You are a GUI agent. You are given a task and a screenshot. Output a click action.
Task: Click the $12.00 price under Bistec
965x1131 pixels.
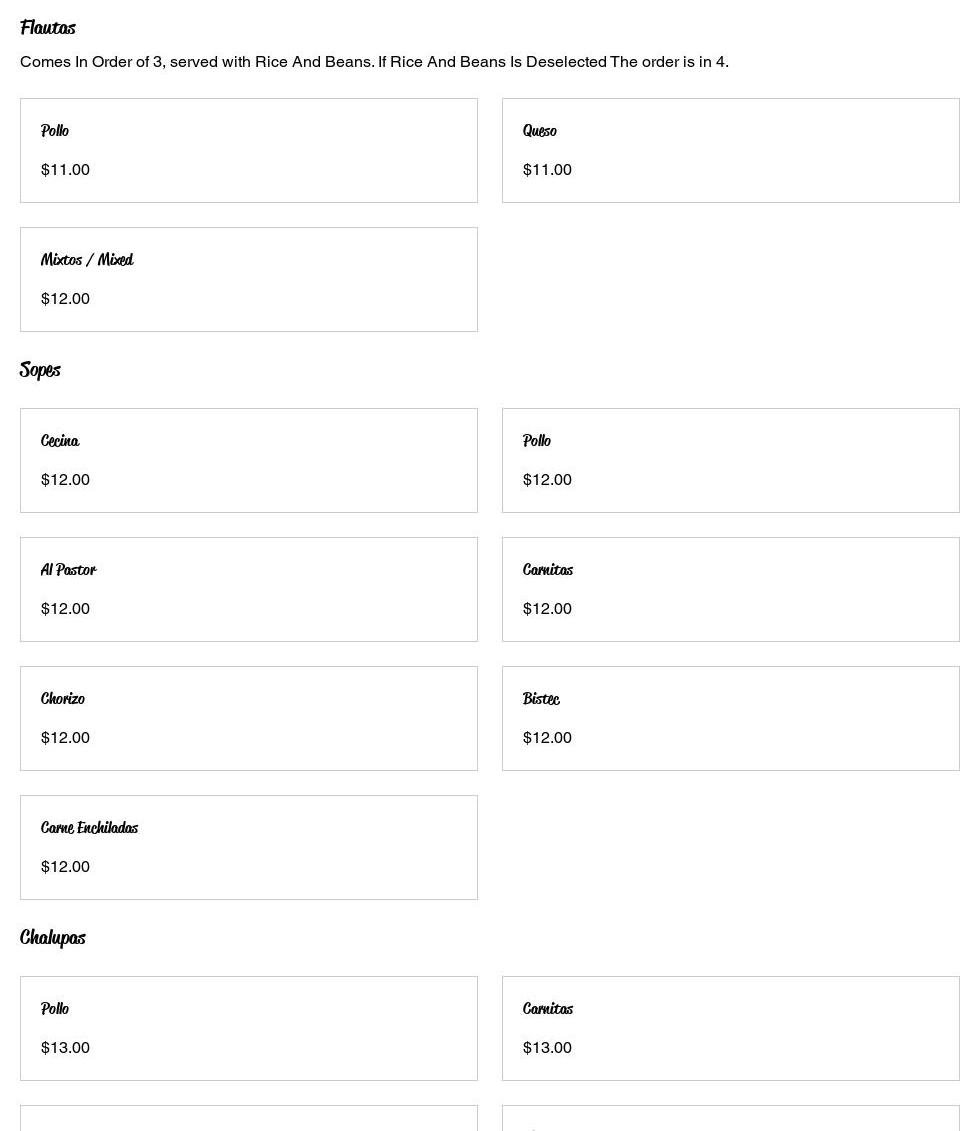coord(547,738)
